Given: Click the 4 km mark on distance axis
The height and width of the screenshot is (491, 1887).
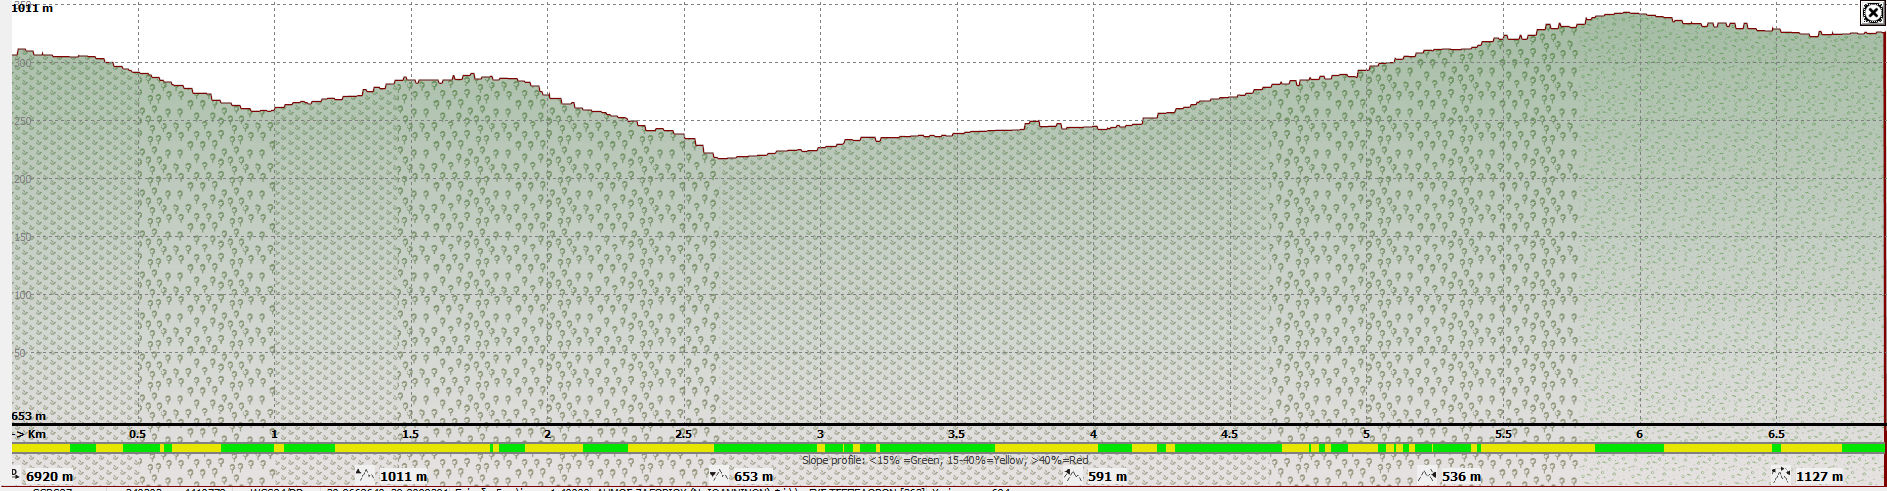Looking at the screenshot, I should [1093, 434].
